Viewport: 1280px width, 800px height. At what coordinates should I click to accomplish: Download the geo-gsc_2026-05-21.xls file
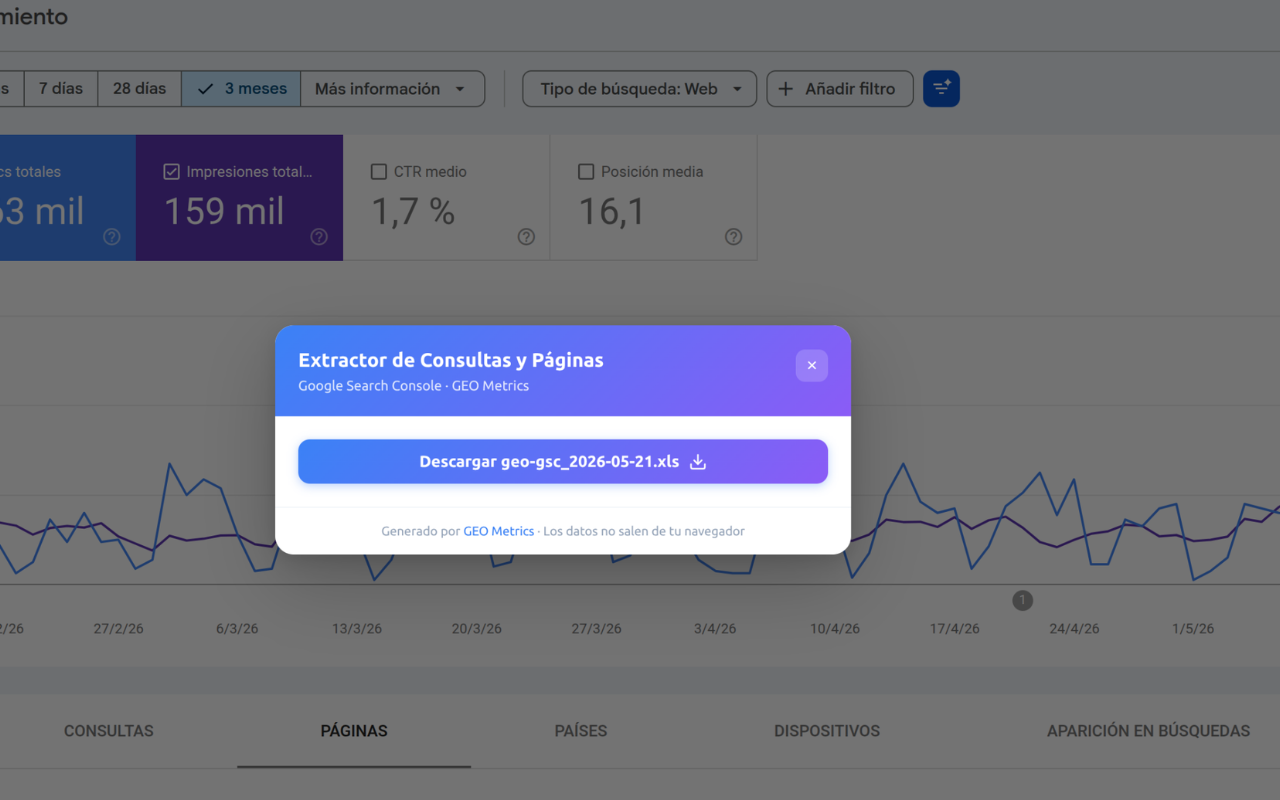563,462
